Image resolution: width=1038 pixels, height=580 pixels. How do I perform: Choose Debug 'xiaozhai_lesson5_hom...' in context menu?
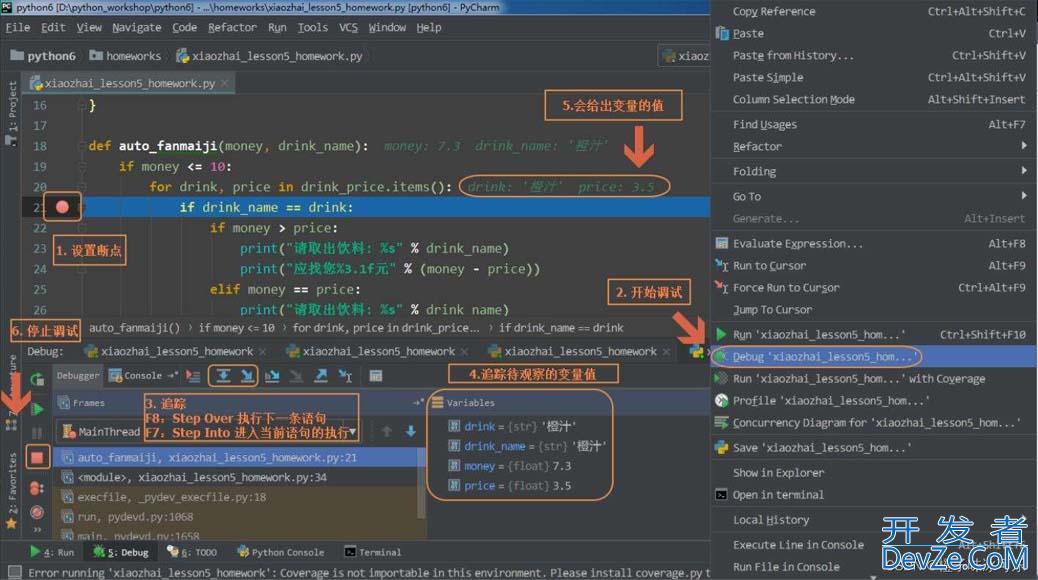pos(874,357)
